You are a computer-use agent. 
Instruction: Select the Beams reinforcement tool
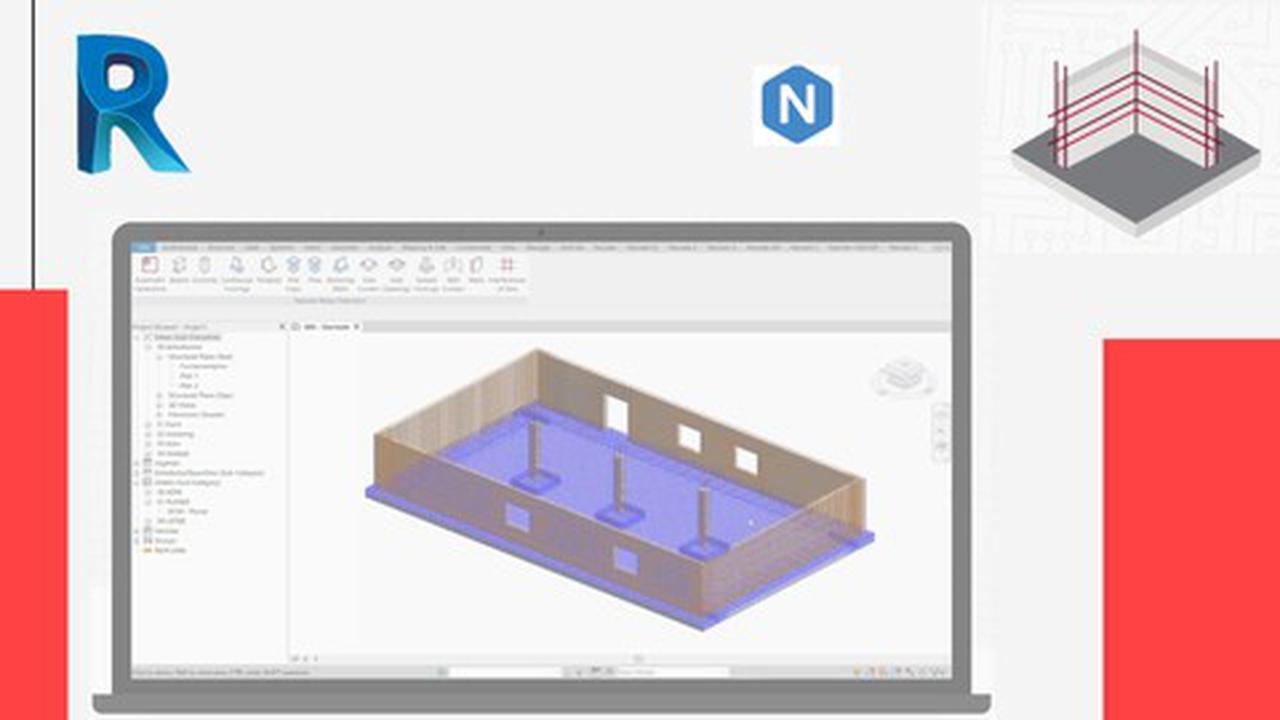pyautogui.click(x=180, y=267)
